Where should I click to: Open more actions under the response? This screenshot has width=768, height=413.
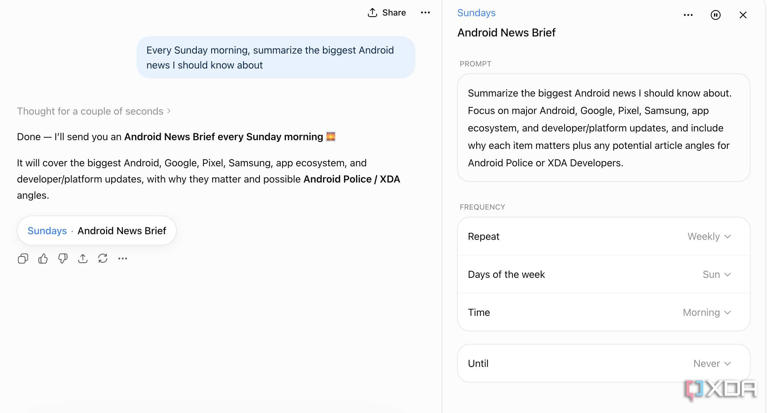tap(122, 259)
